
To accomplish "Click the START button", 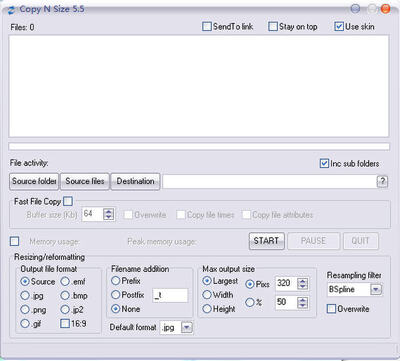I will pos(267,241).
